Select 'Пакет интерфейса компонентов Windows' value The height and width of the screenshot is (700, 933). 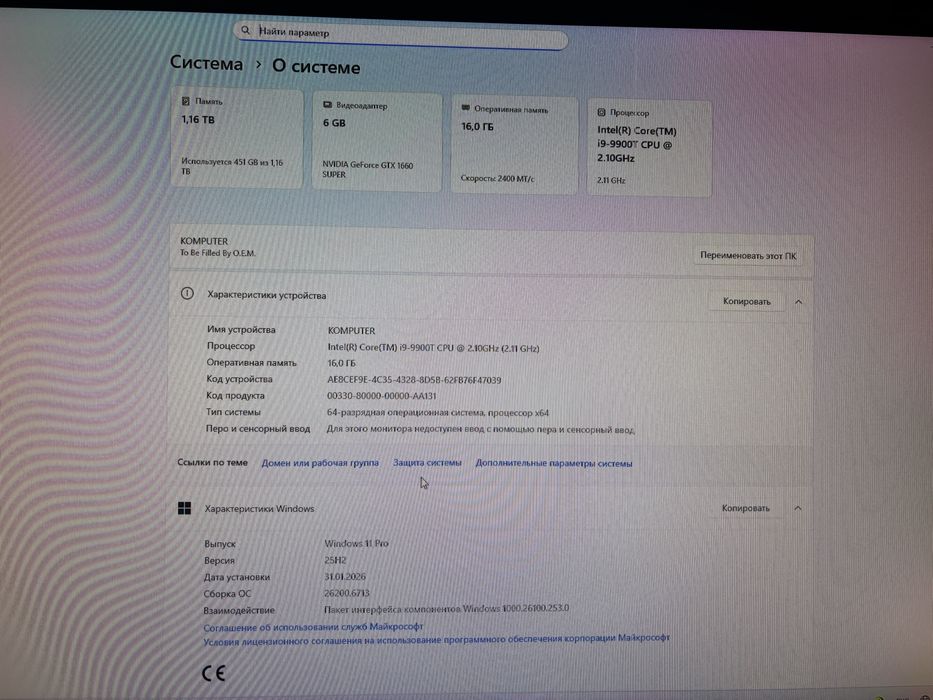point(446,609)
